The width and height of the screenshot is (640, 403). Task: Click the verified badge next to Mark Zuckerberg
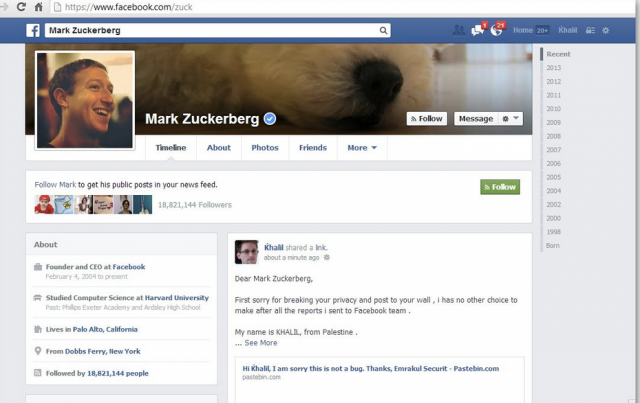[x=270, y=119]
